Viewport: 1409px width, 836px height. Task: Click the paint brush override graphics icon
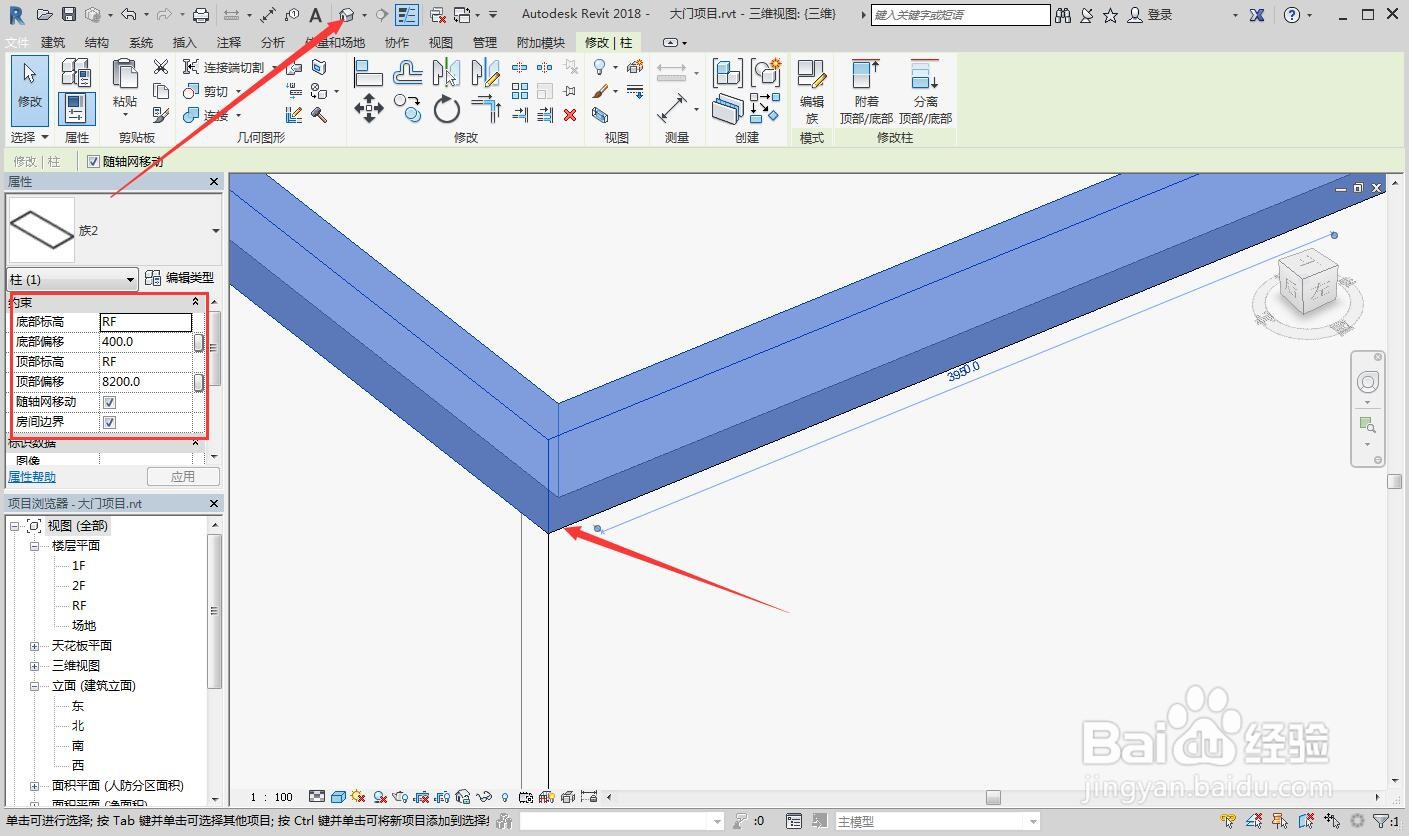pos(599,91)
